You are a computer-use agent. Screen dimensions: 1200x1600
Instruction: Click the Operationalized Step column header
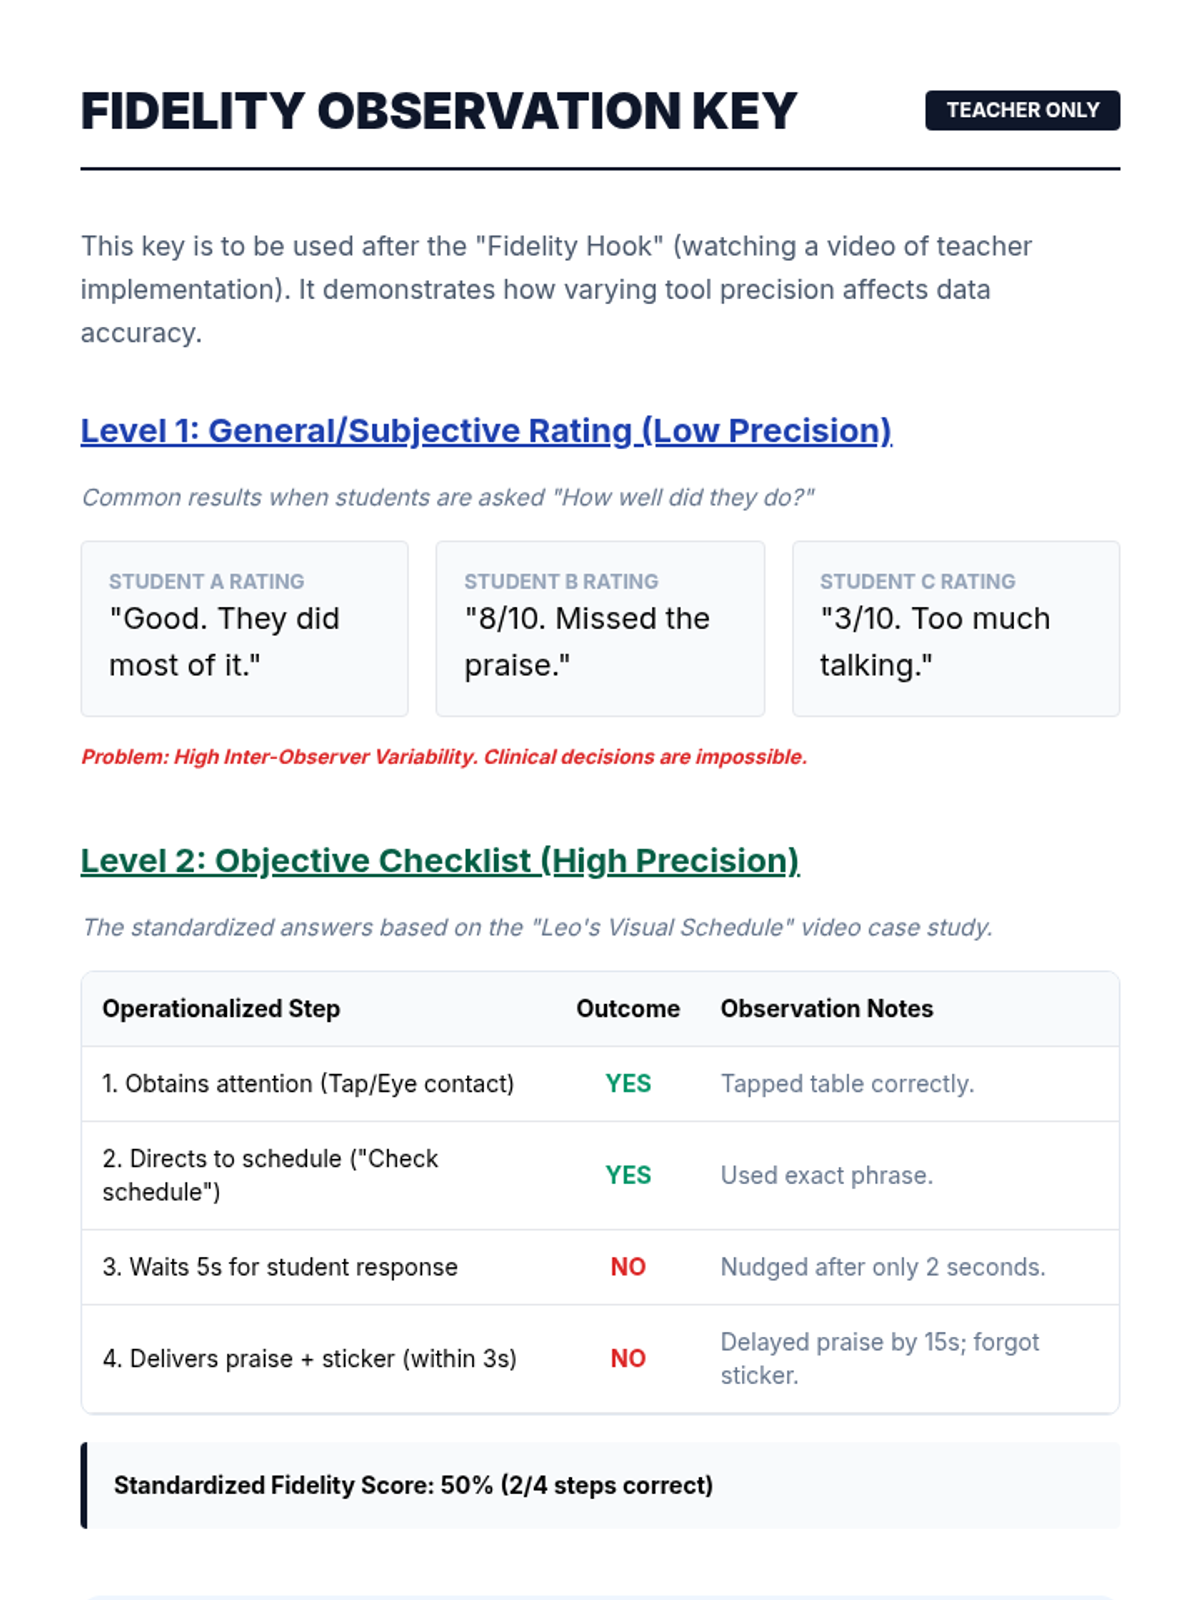[221, 1009]
